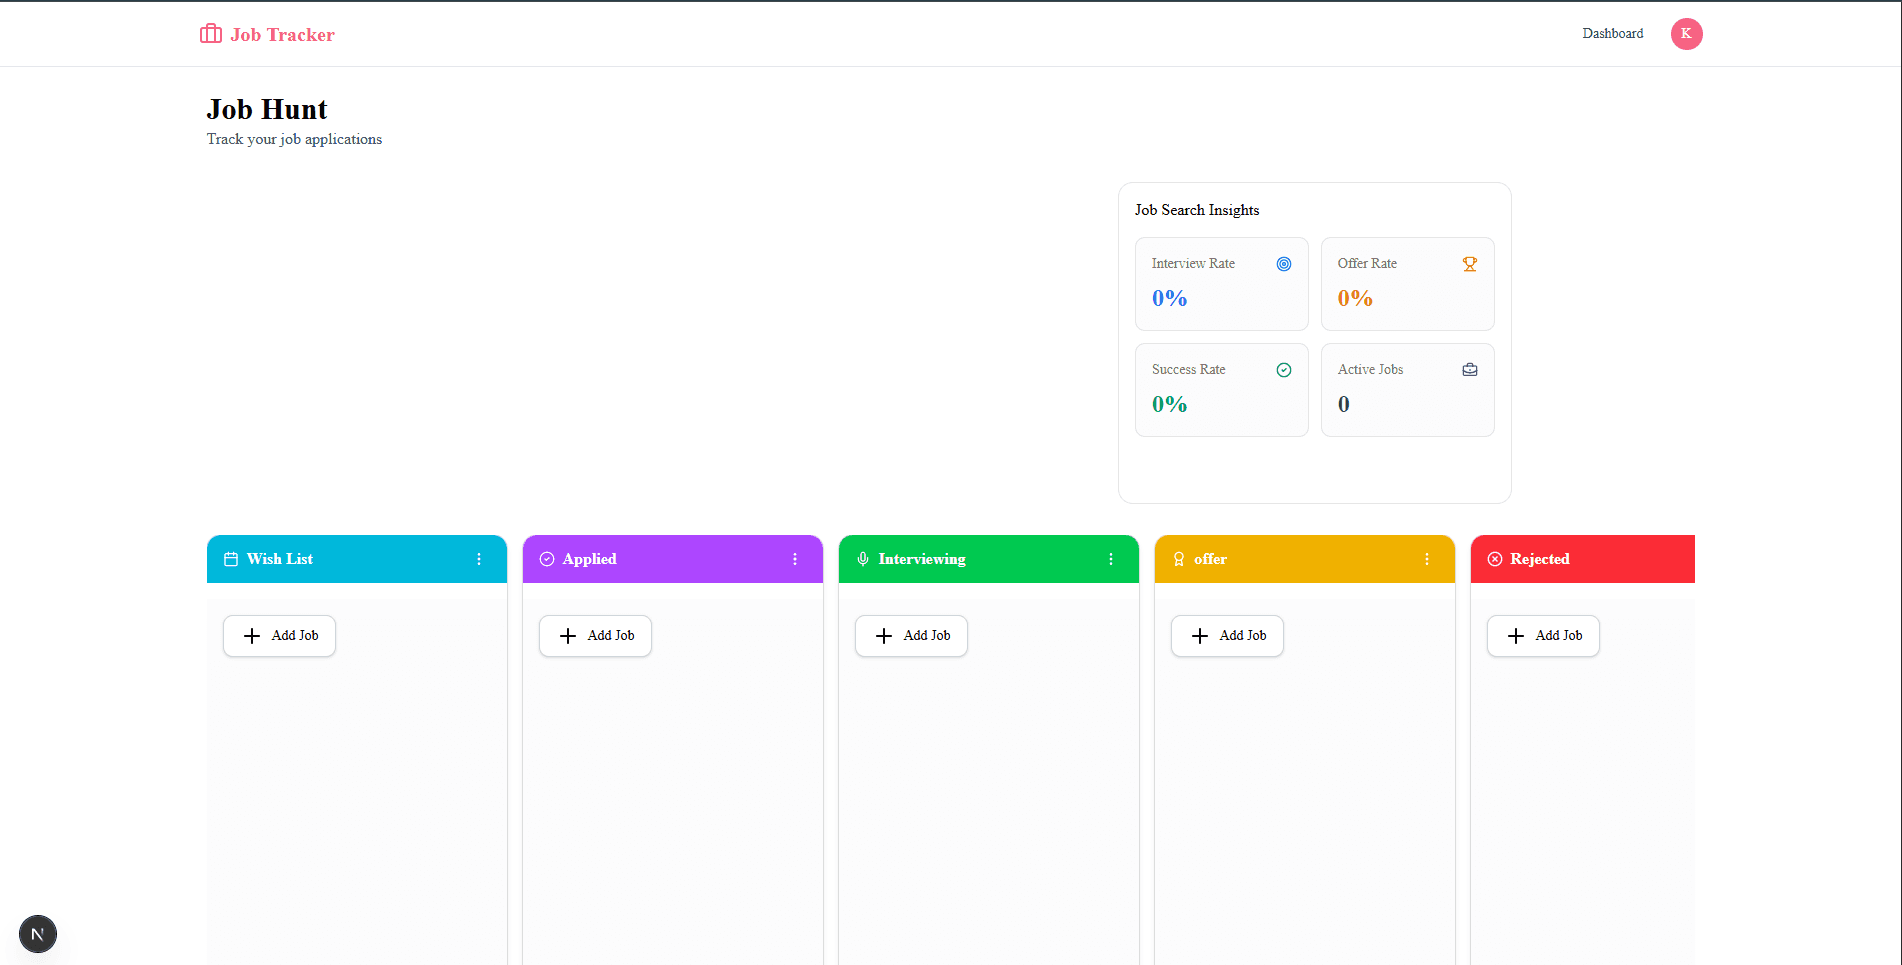The height and width of the screenshot is (965, 1902).
Task: Open Interviewing column options menu
Action: point(1111,559)
